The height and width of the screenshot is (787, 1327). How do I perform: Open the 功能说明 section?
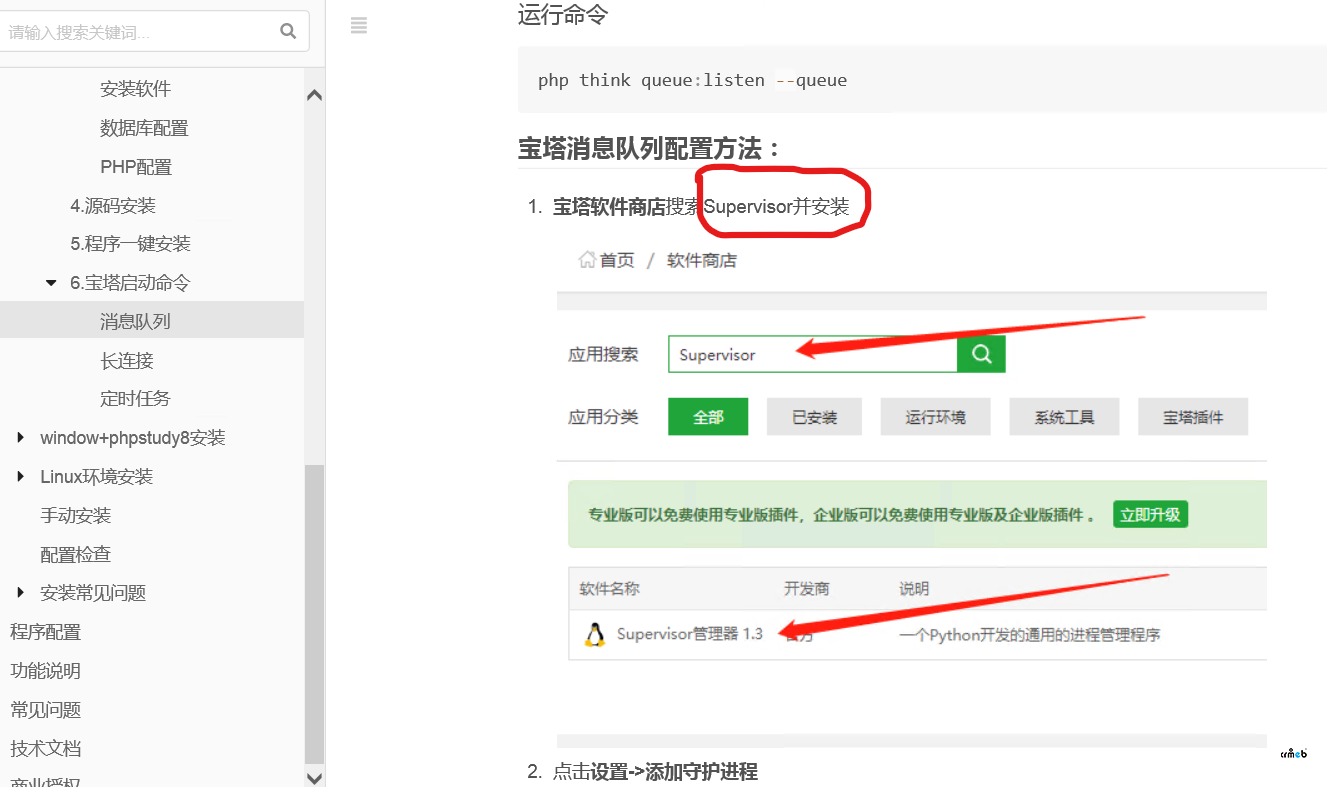click(x=45, y=671)
